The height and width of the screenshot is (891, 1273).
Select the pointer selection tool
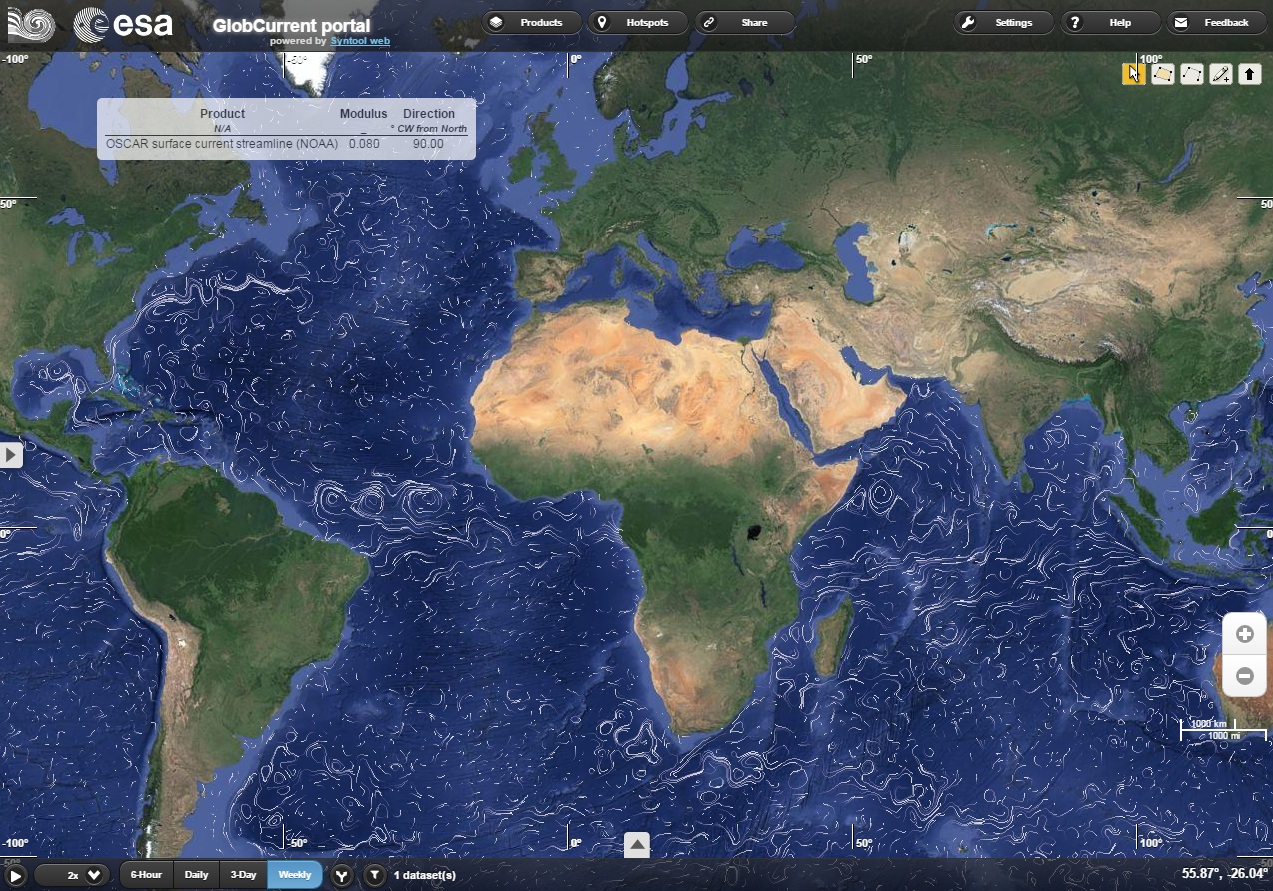tap(1133, 74)
